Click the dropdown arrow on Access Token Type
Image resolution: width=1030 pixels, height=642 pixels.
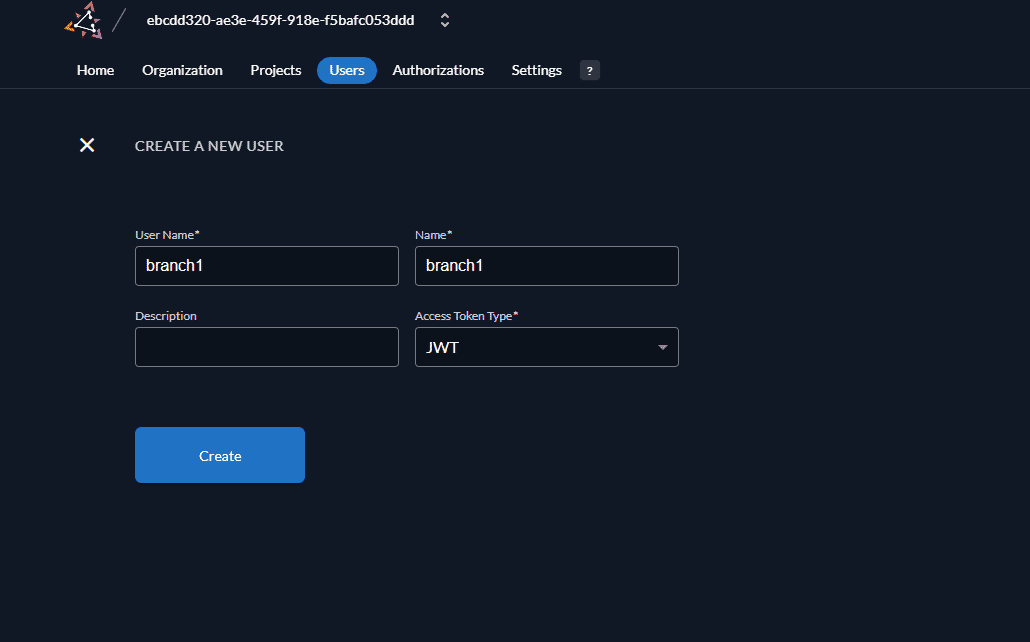pos(662,346)
